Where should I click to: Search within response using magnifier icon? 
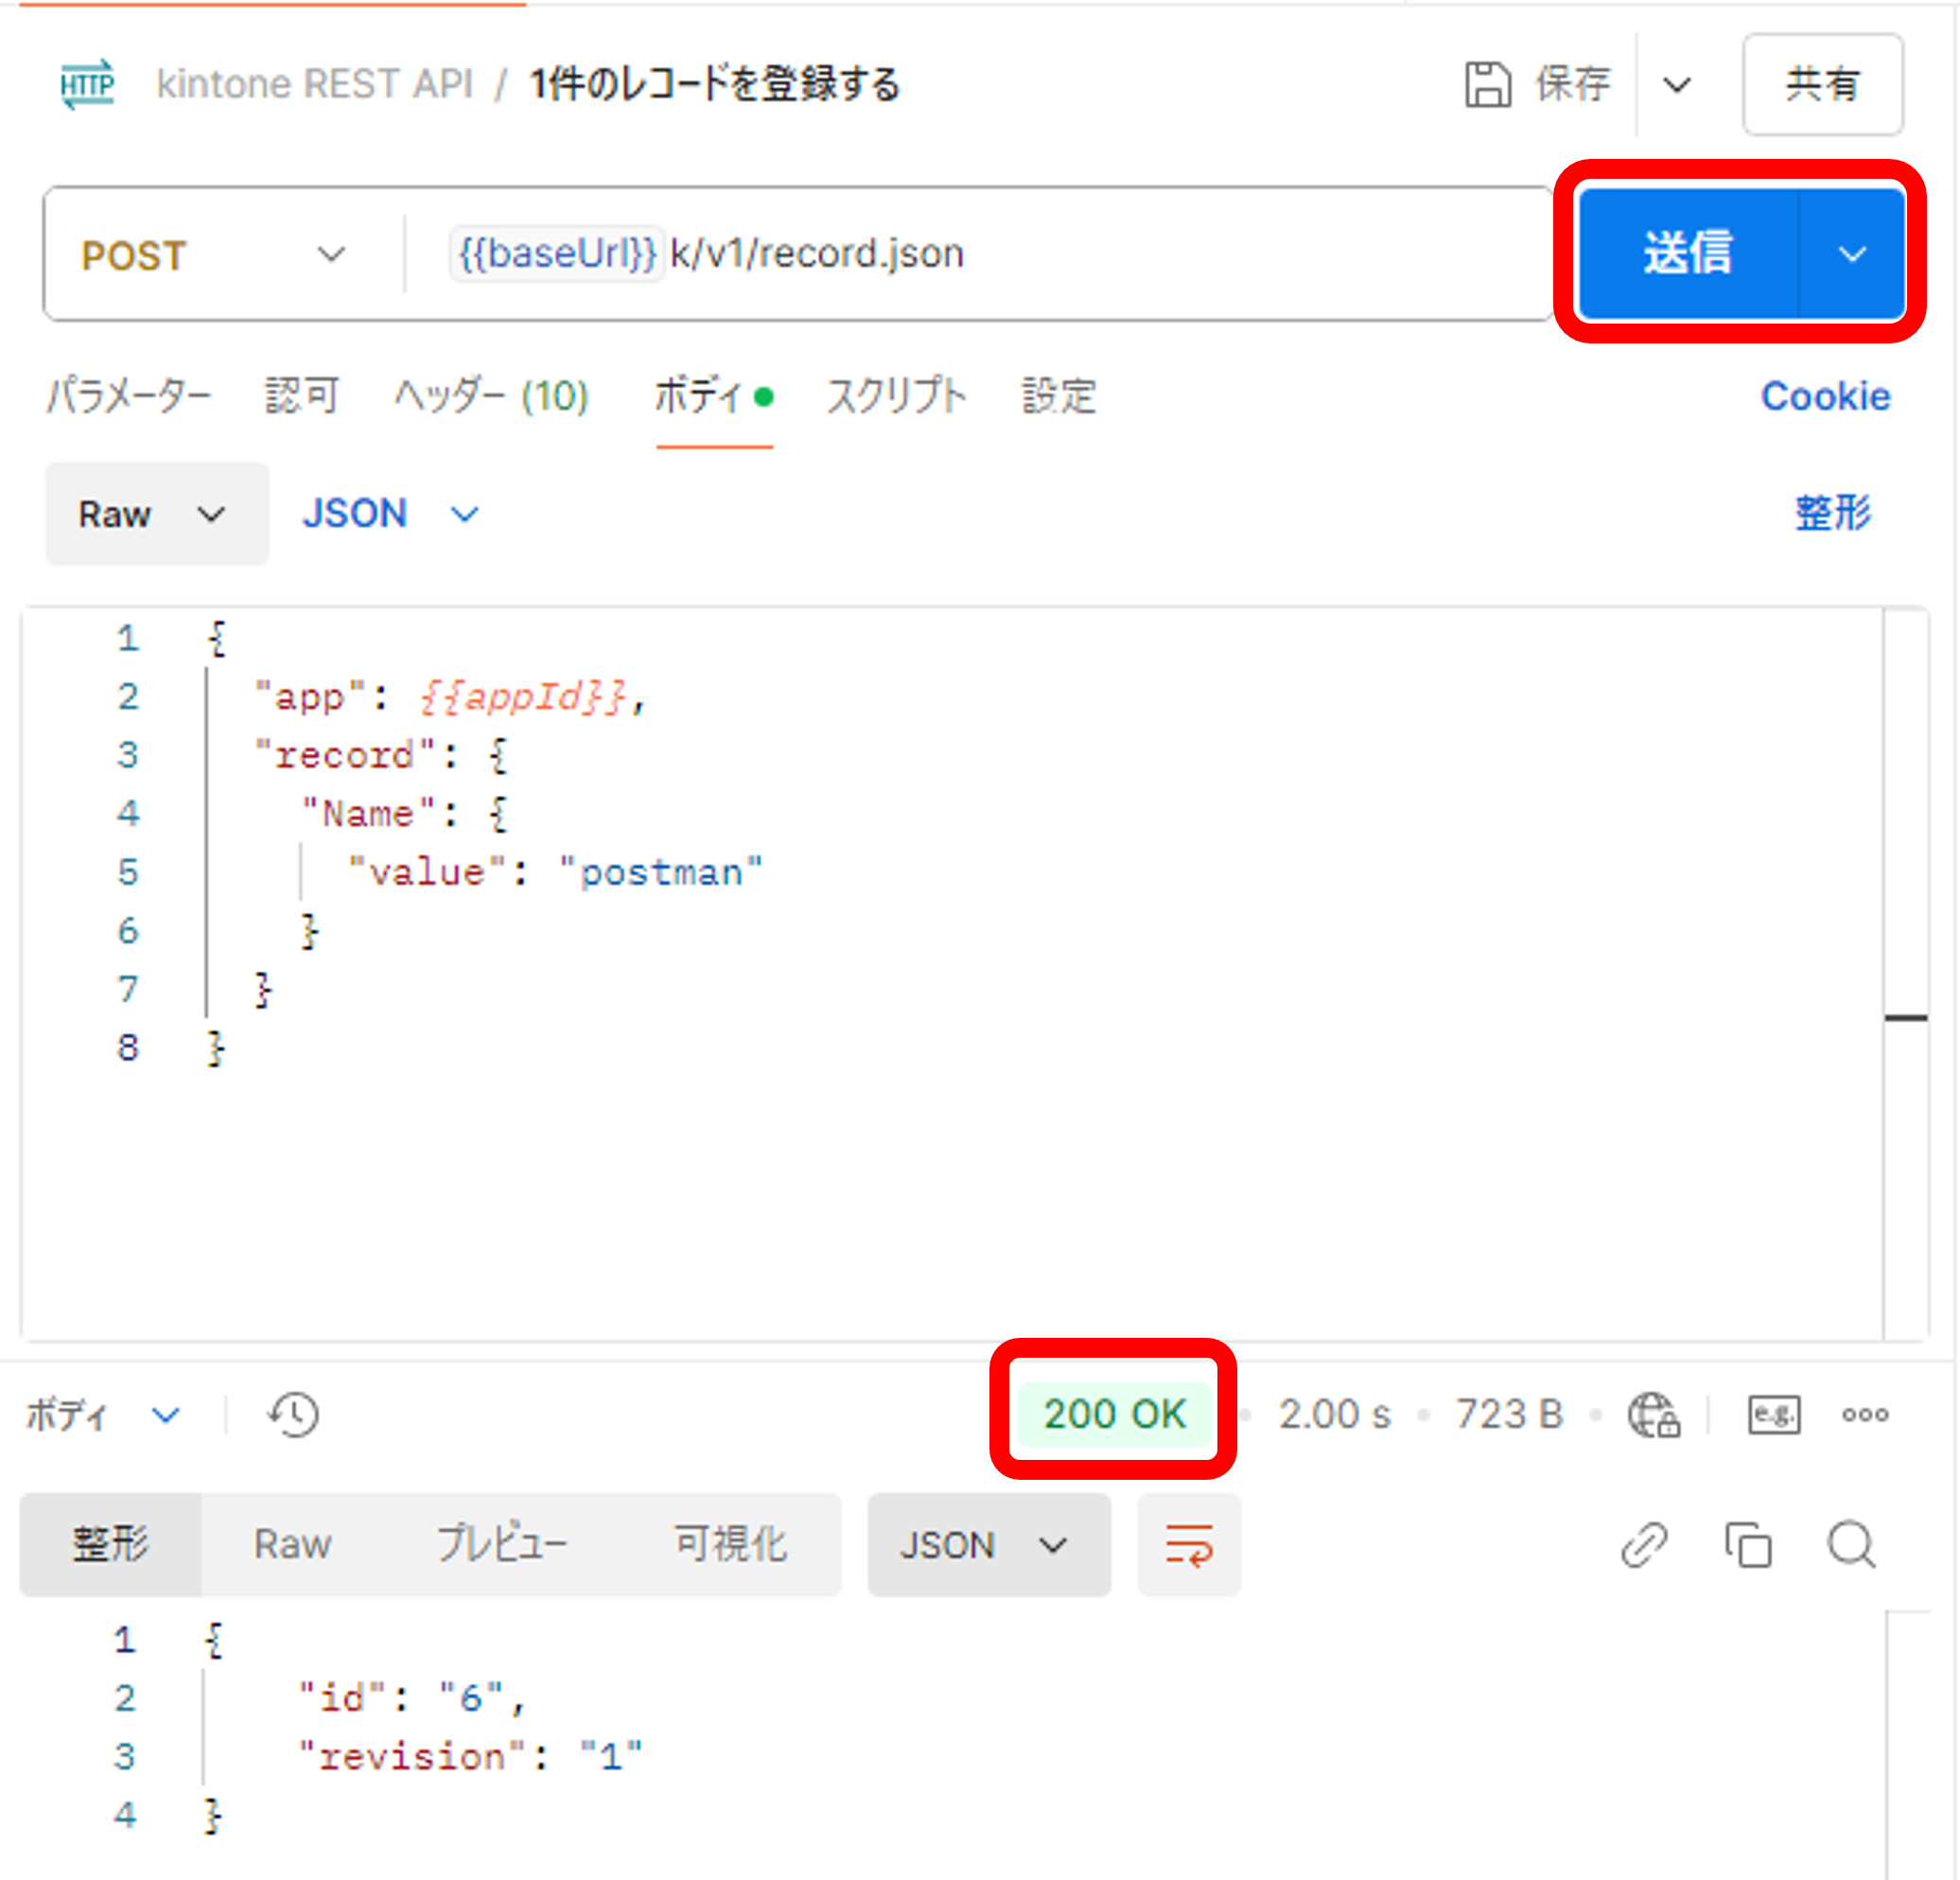click(1851, 1545)
